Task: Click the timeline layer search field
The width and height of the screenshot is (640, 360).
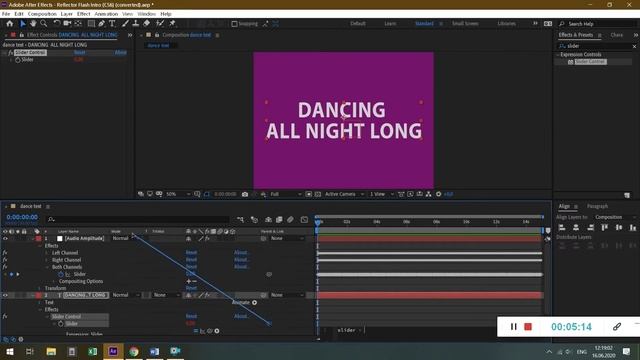Action: [x=138, y=220]
